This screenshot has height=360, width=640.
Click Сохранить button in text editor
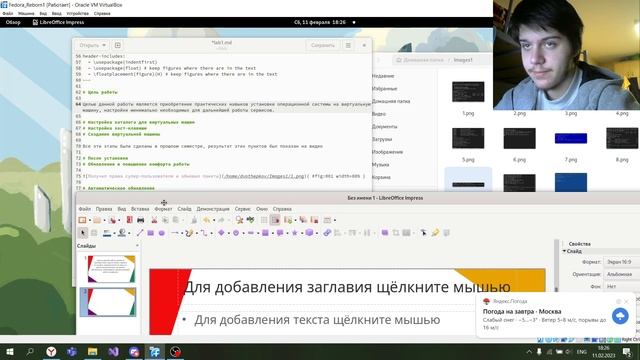[322, 45]
